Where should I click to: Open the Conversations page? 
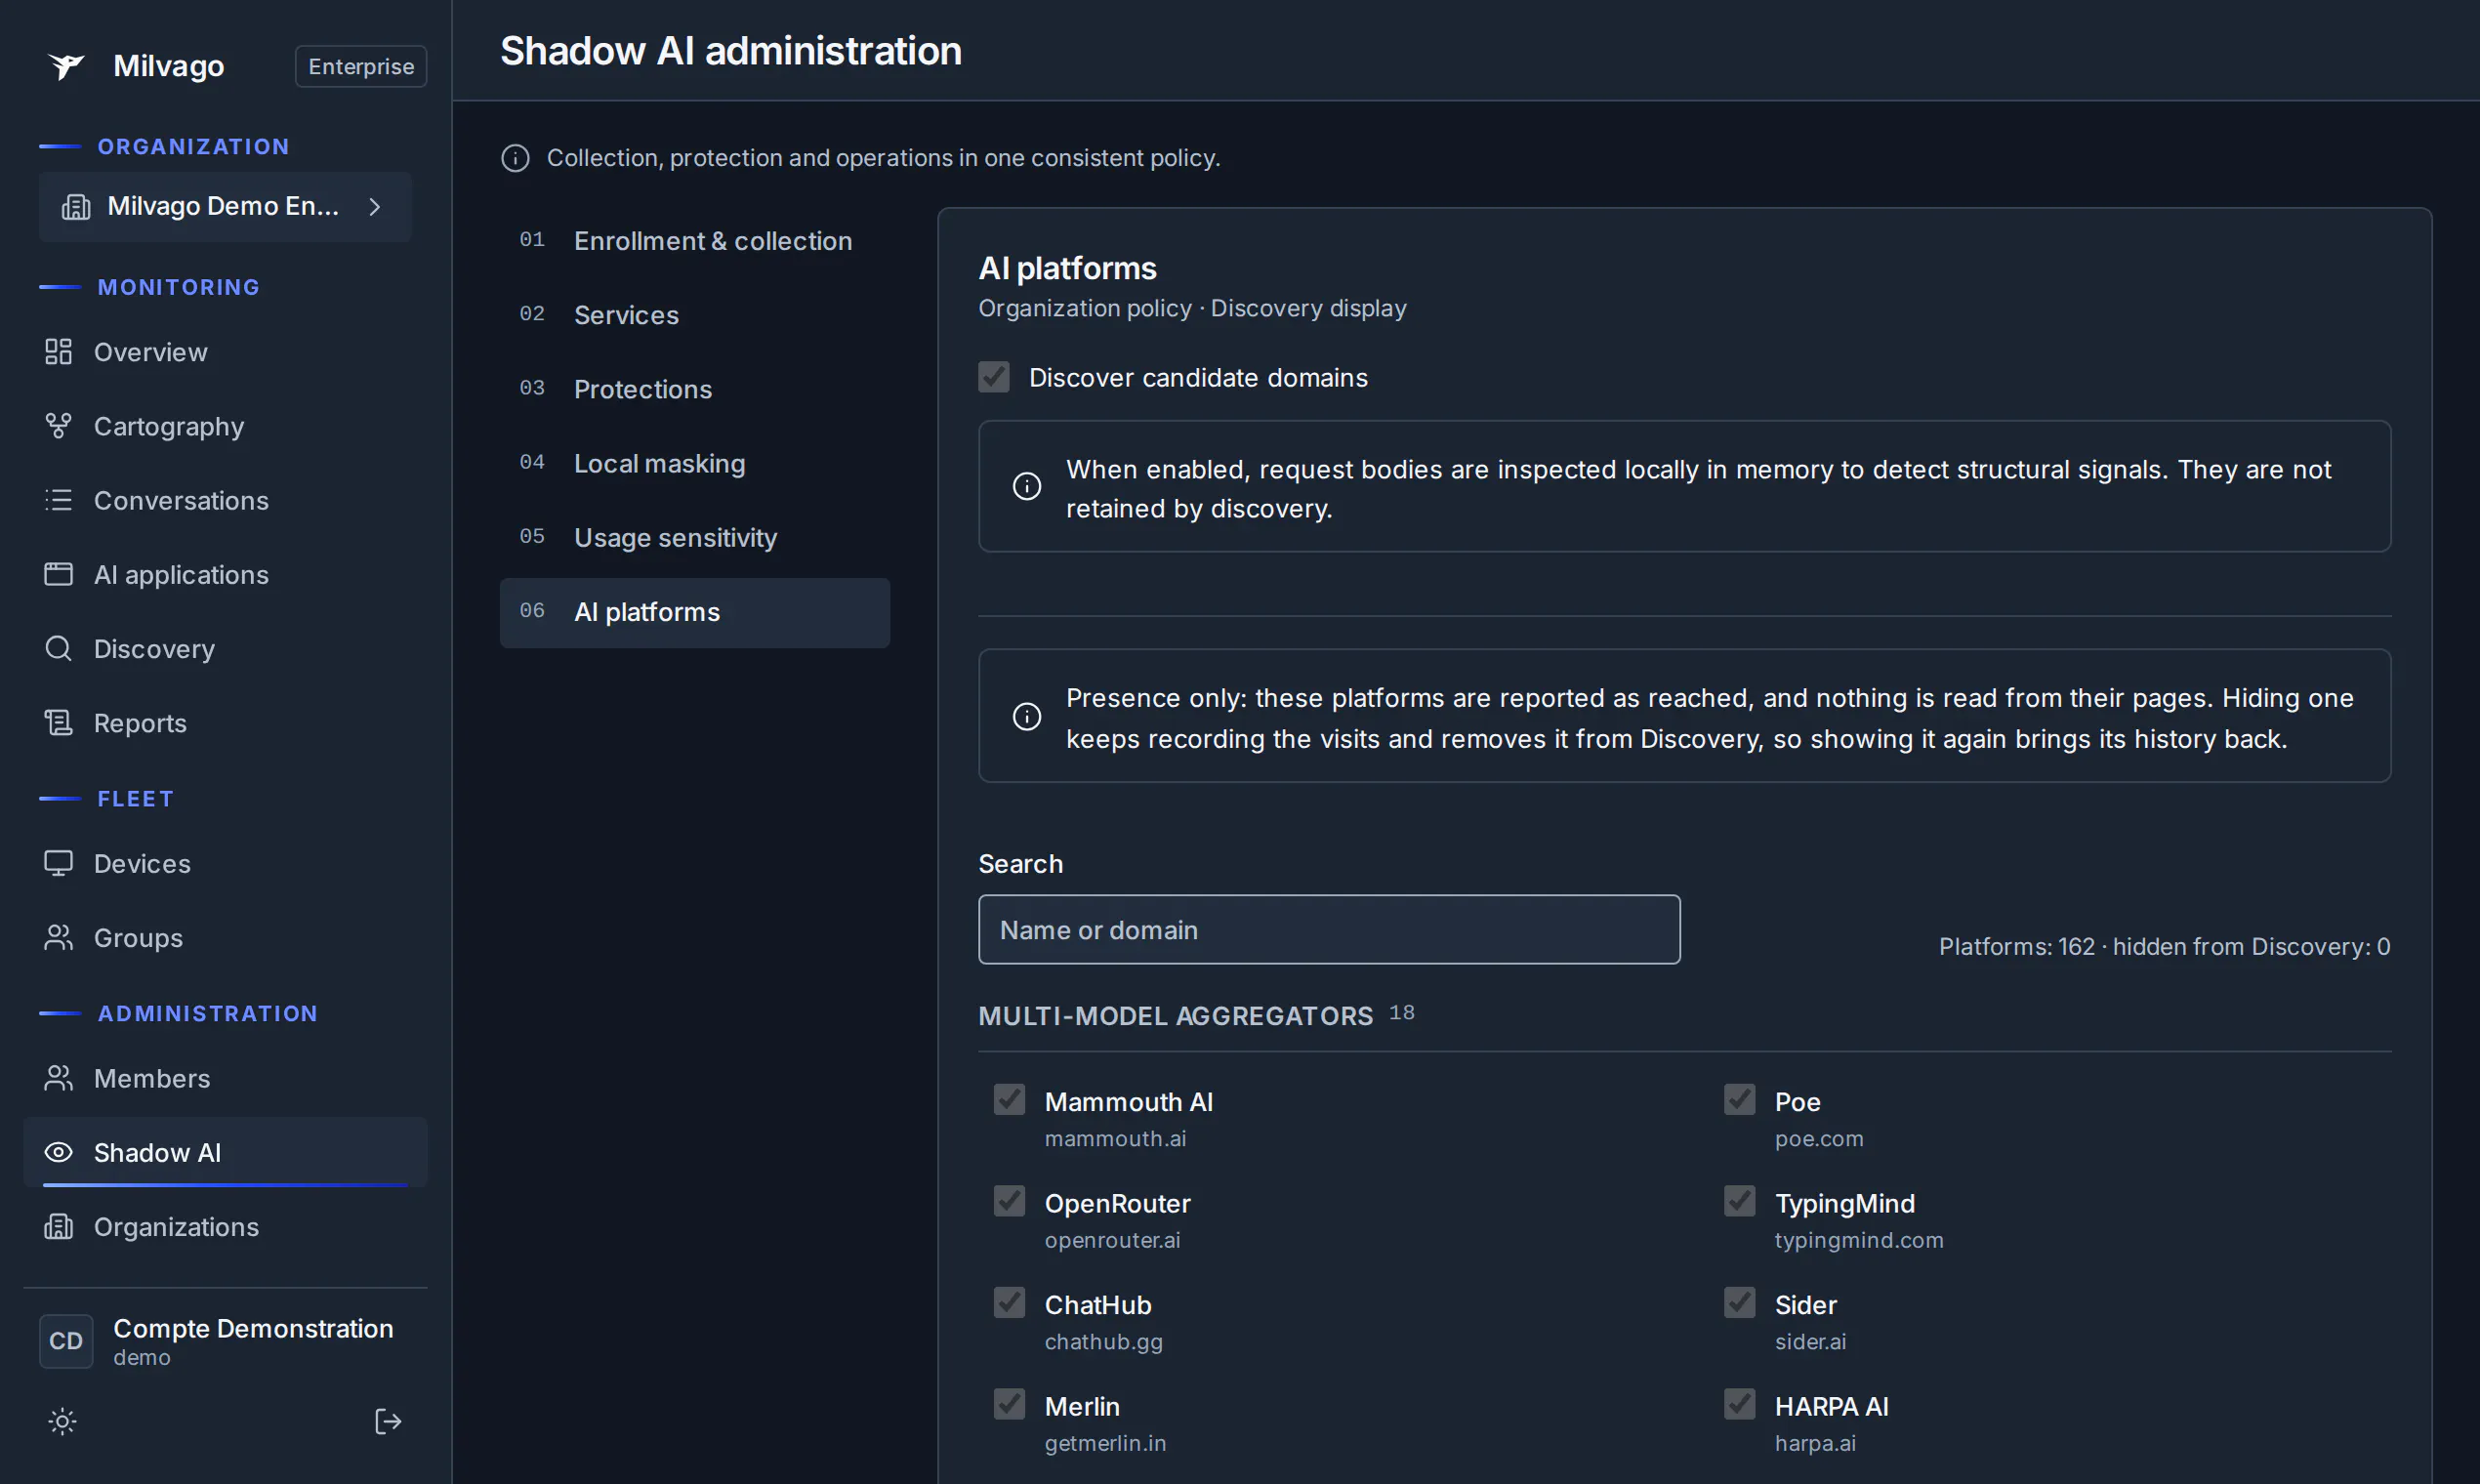point(226,500)
